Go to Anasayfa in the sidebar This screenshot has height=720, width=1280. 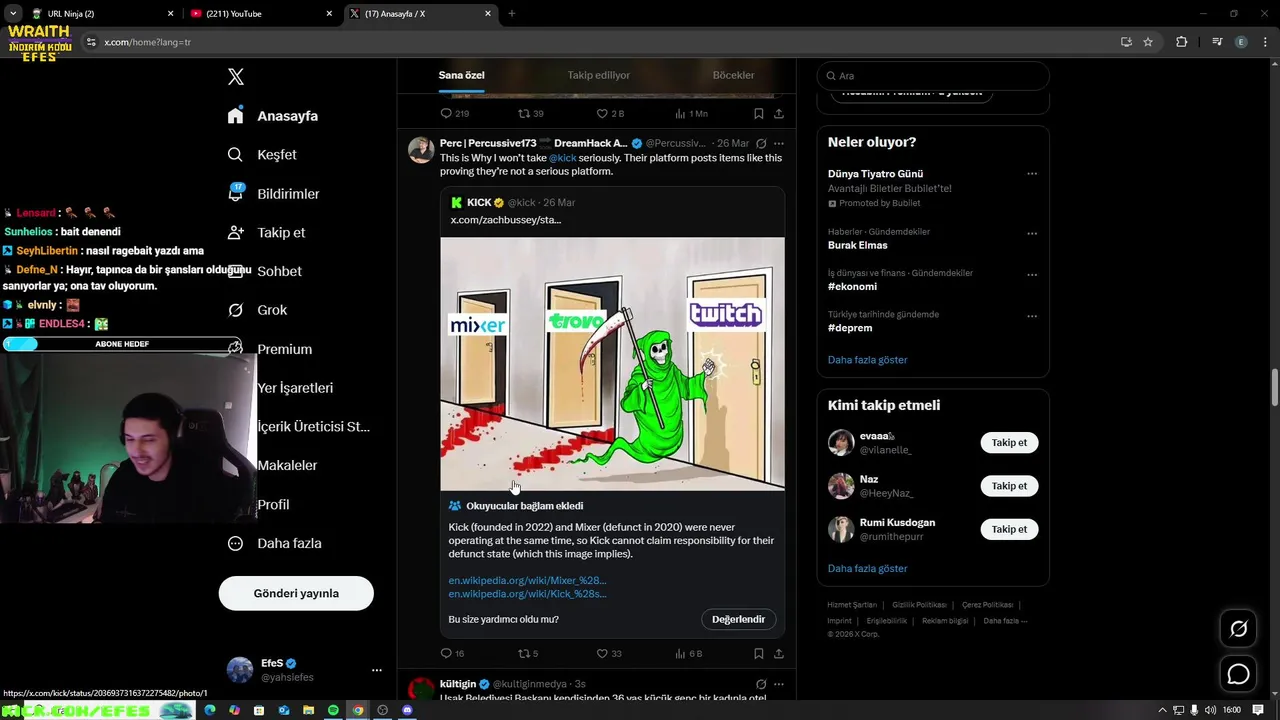272,116
